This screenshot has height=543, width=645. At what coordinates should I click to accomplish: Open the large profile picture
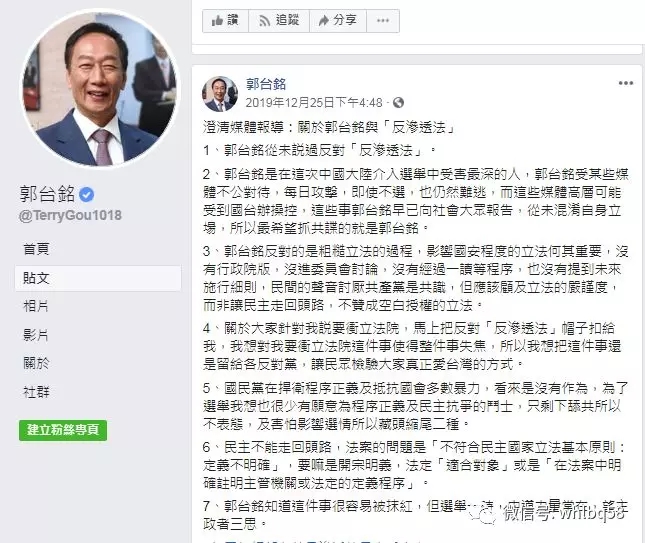coord(101,88)
